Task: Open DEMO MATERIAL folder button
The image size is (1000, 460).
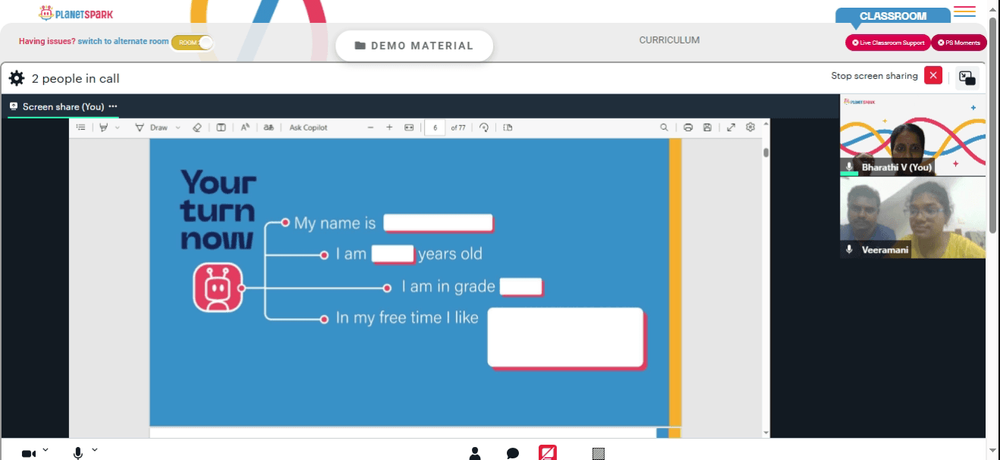Action: (x=414, y=46)
